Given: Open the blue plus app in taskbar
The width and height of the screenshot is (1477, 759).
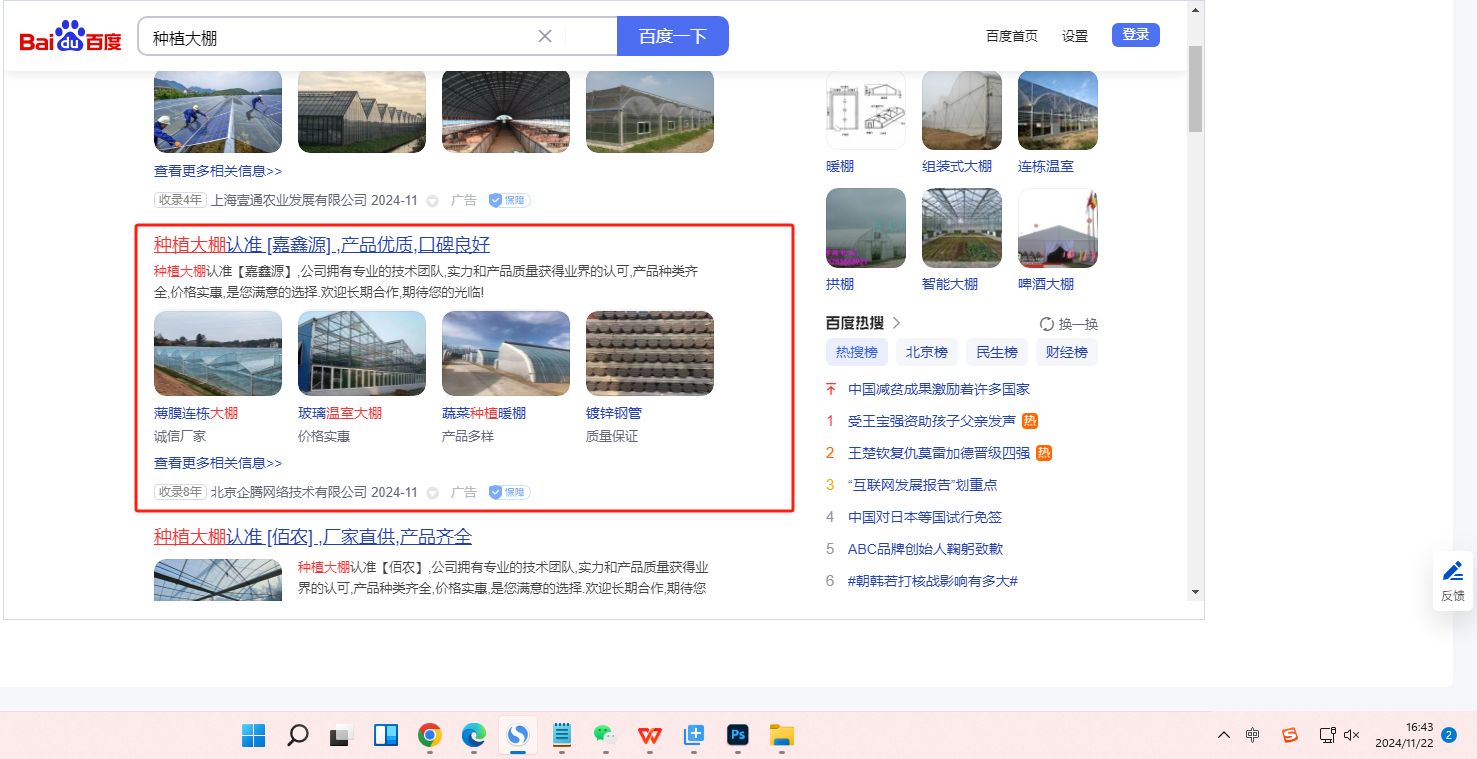Looking at the screenshot, I should pyautogui.click(x=694, y=735).
